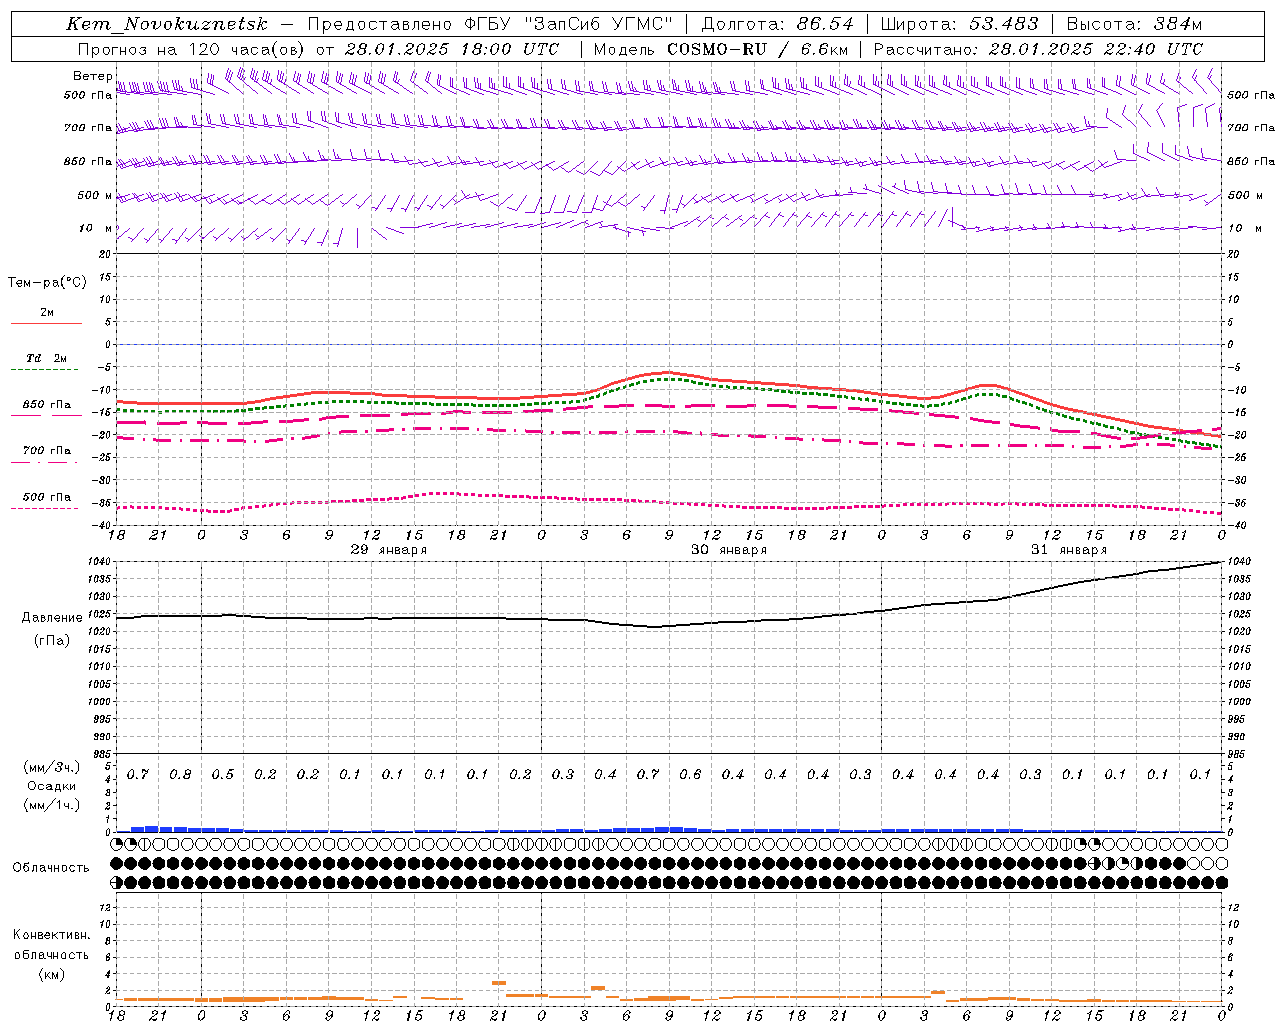Click the Конвективн. облачность label
The height and width of the screenshot is (1024, 1280).
(51, 945)
